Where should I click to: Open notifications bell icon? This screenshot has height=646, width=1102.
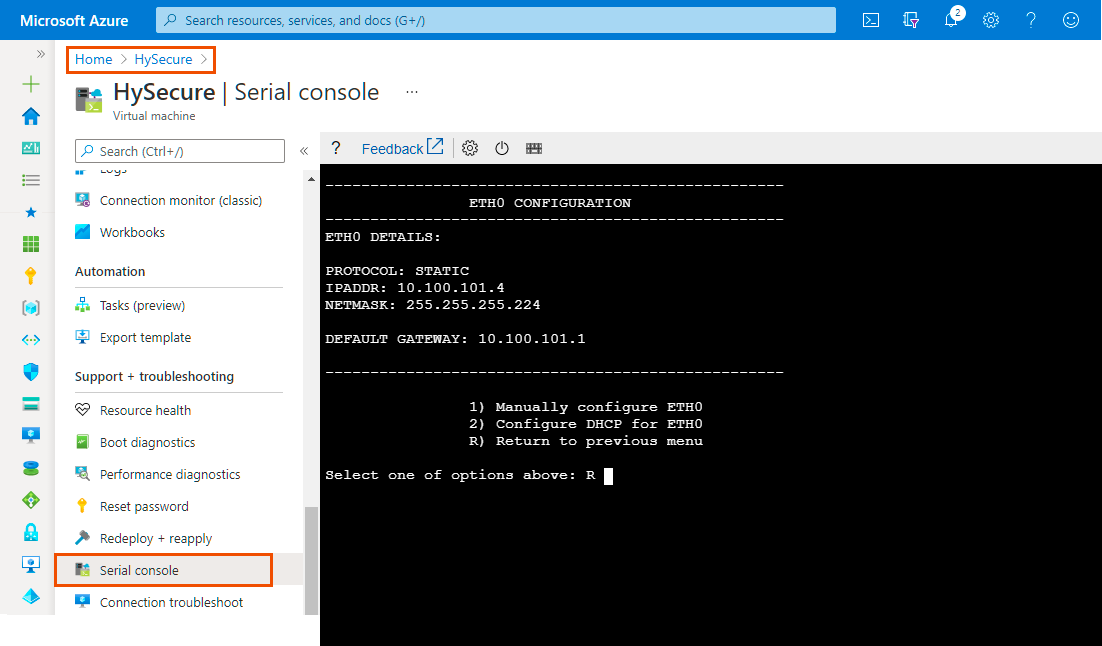tap(952, 19)
